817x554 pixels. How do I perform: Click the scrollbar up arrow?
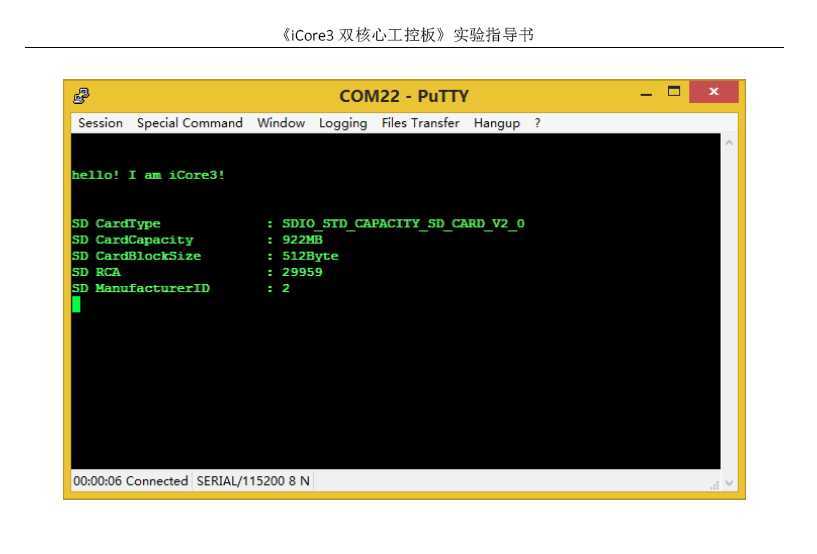click(x=729, y=142)
